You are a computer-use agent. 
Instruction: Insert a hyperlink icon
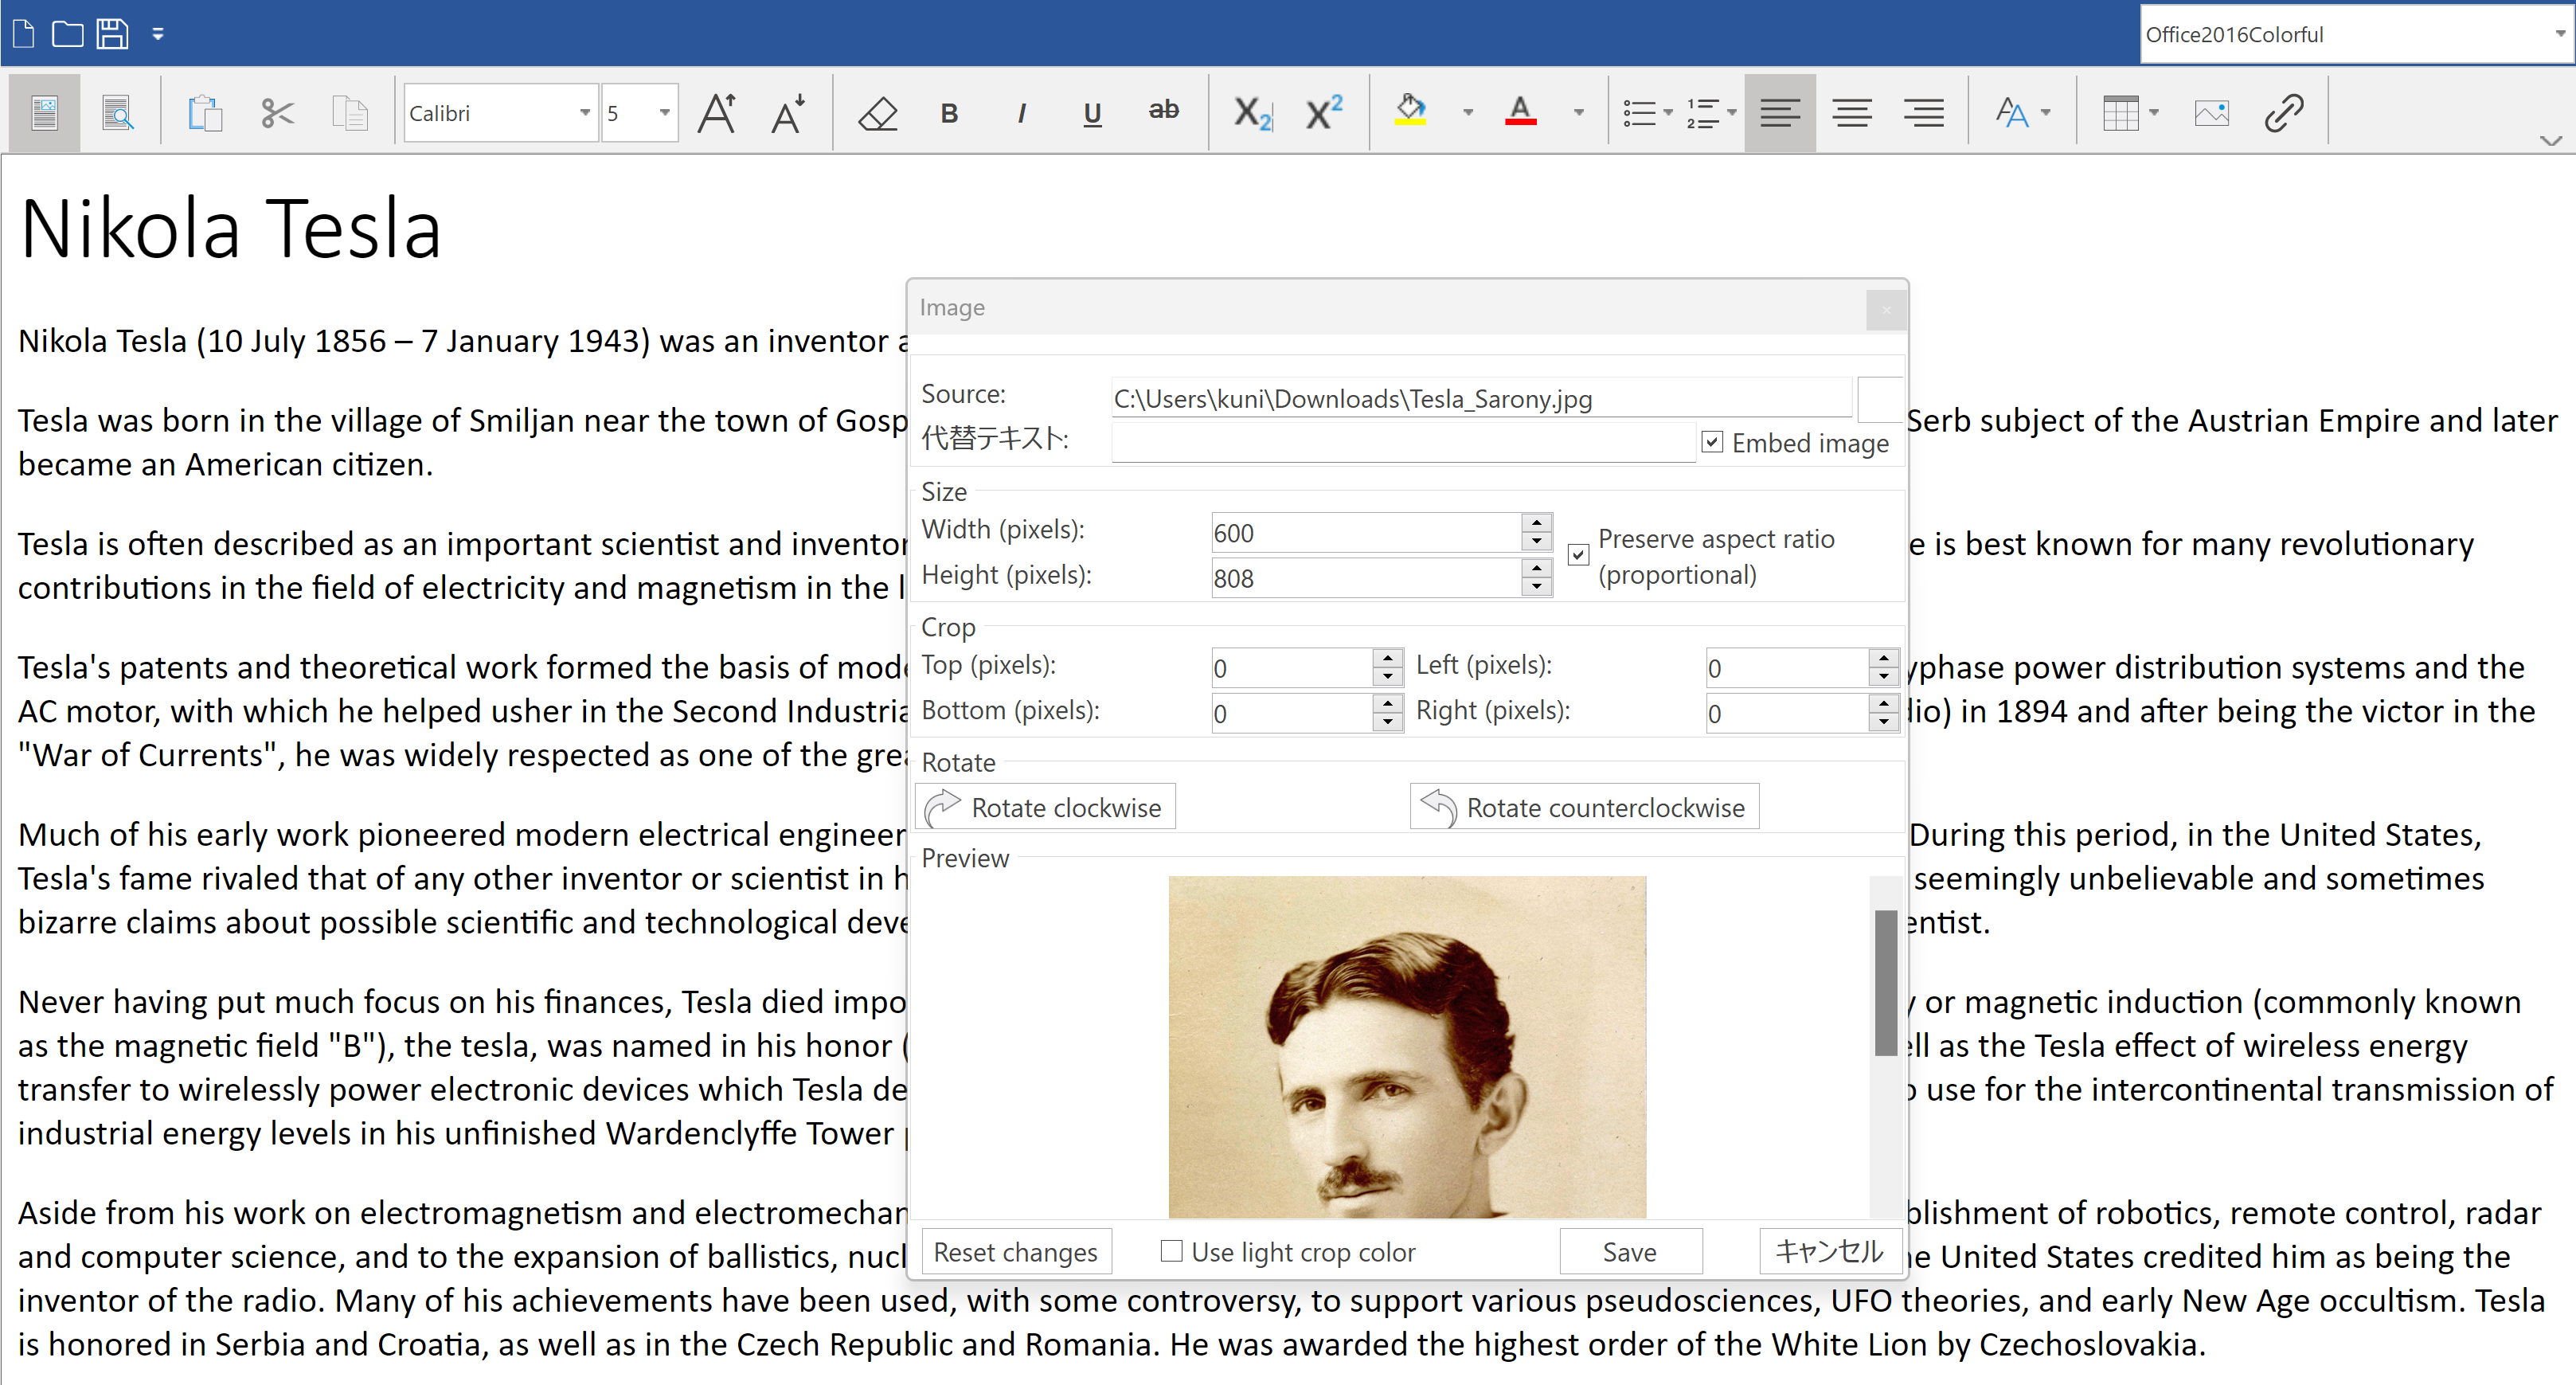click(x=2284, y=113)
